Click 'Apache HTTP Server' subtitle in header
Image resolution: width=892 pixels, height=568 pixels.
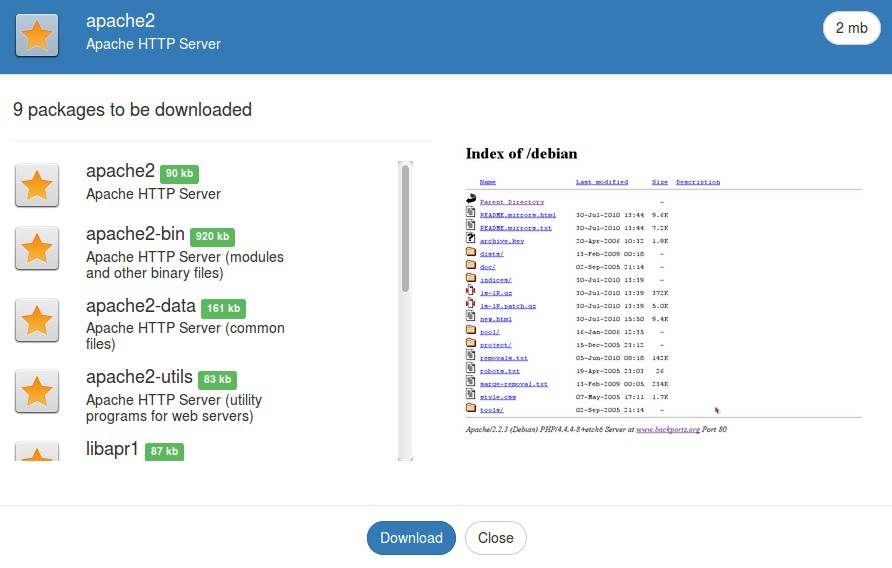tap(154, 44)
